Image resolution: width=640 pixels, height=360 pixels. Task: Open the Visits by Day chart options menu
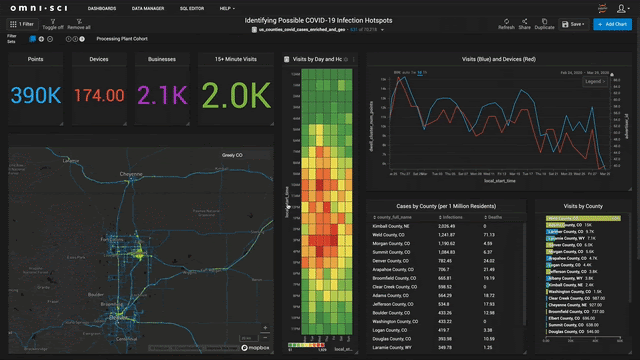click(x=353, y=59)
